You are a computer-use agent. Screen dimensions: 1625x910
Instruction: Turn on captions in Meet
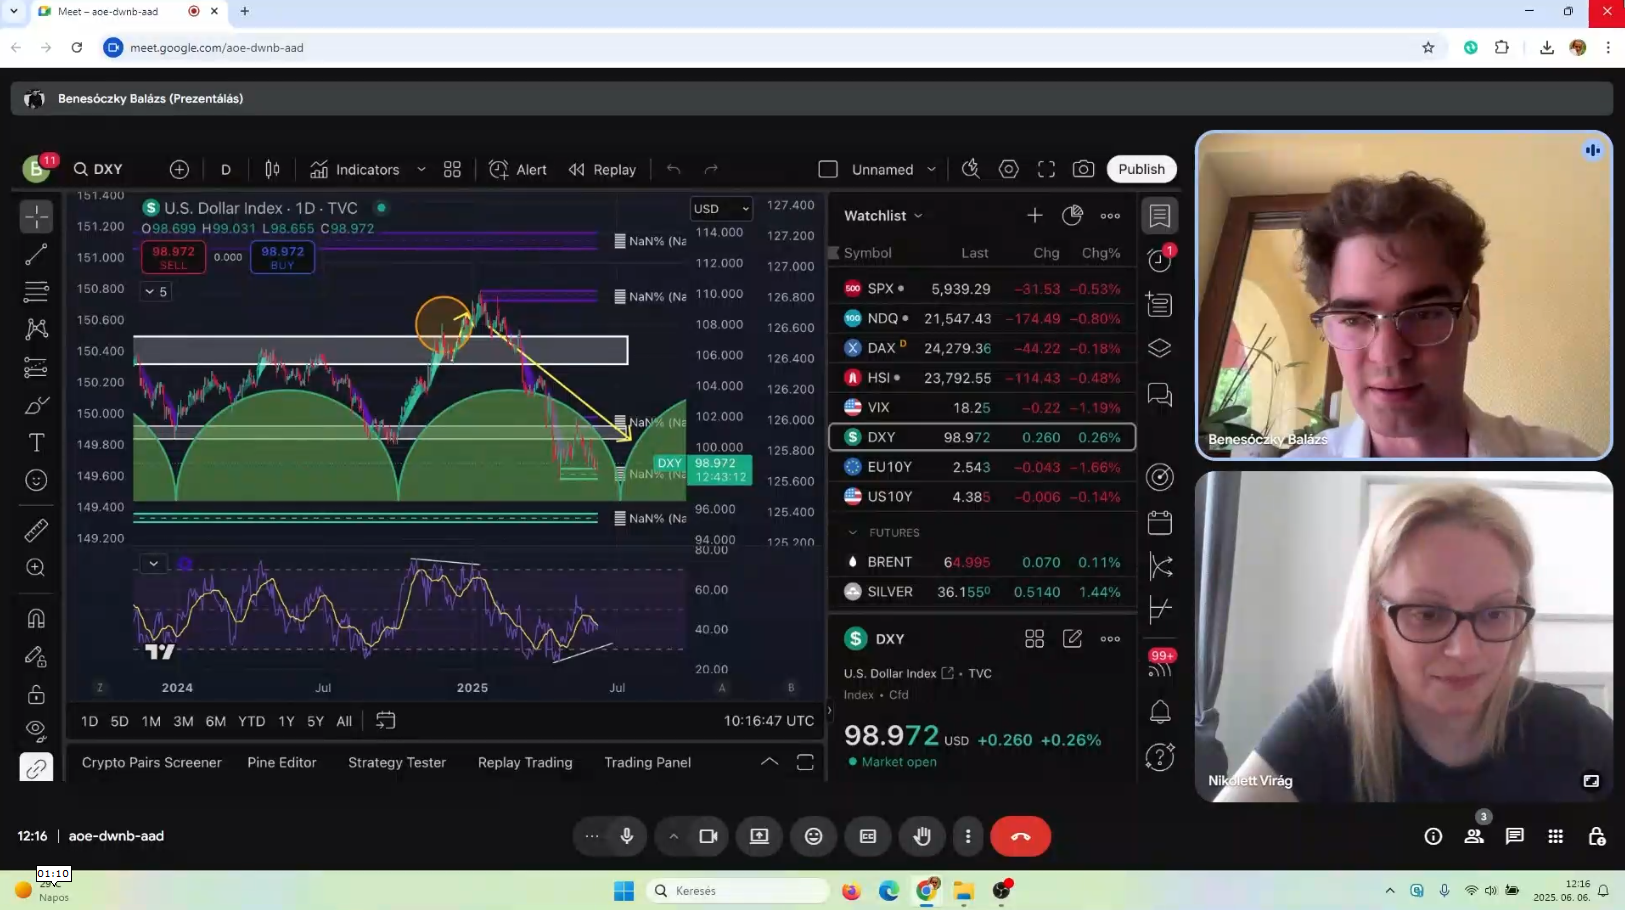[x=868, y=836]
